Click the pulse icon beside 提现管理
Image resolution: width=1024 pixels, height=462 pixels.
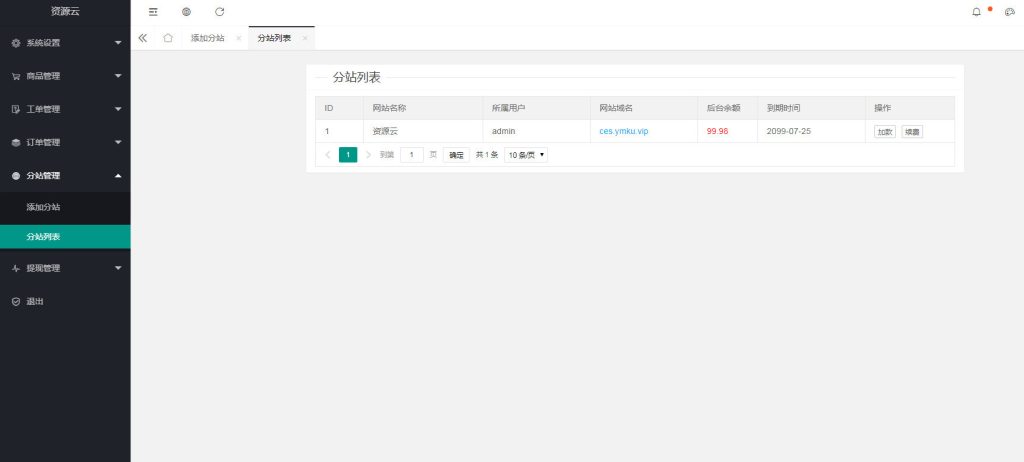click(16, 269)
